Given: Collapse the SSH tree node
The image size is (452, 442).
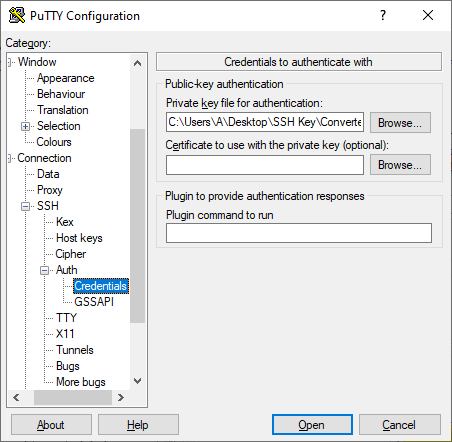Looking at the screenshot, I should pos(25,206).
